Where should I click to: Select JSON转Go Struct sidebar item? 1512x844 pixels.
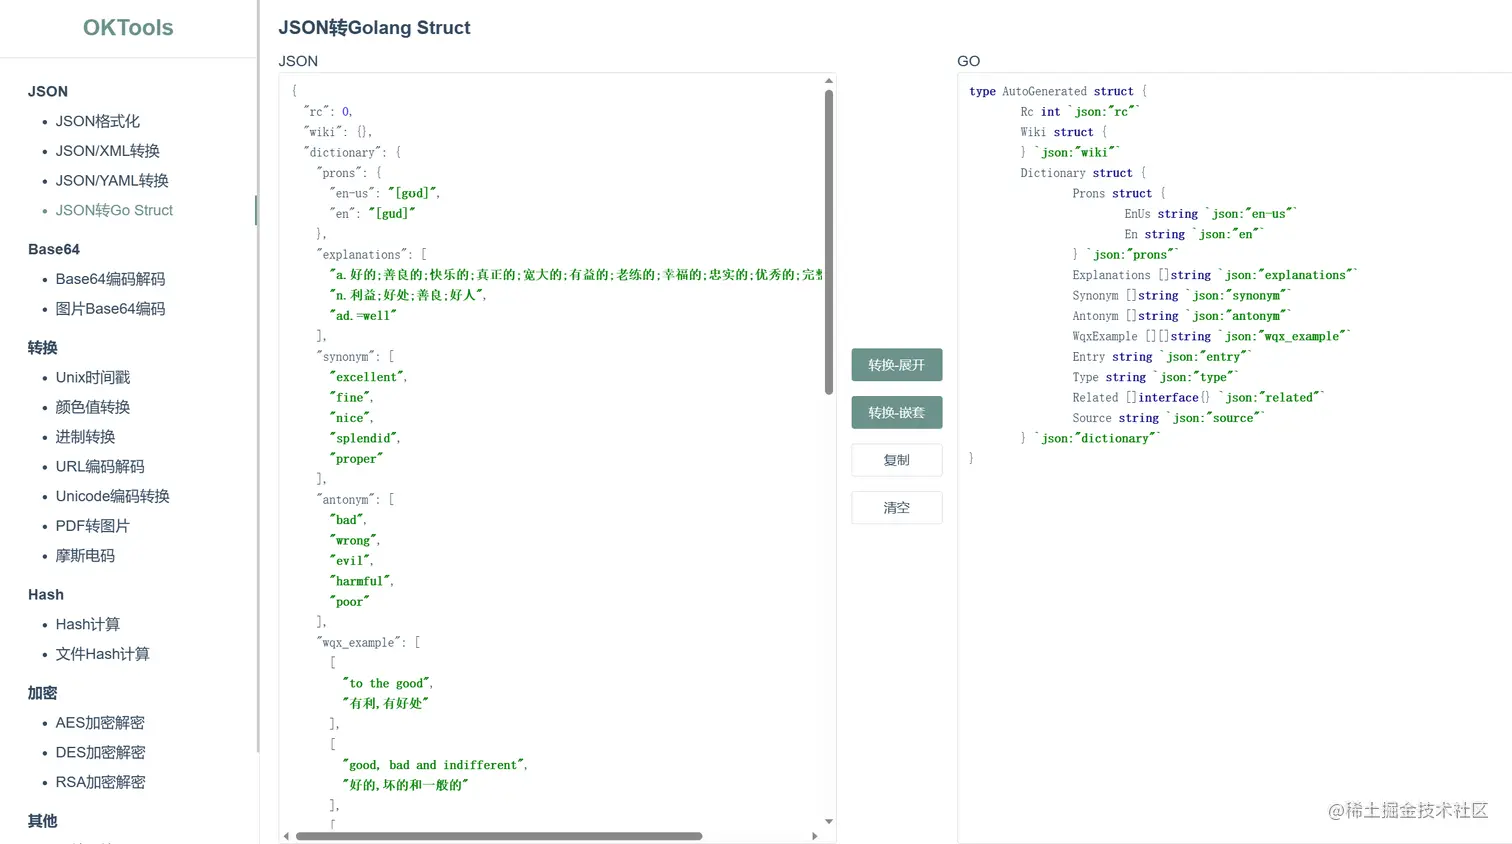click(x=114, y=210)
